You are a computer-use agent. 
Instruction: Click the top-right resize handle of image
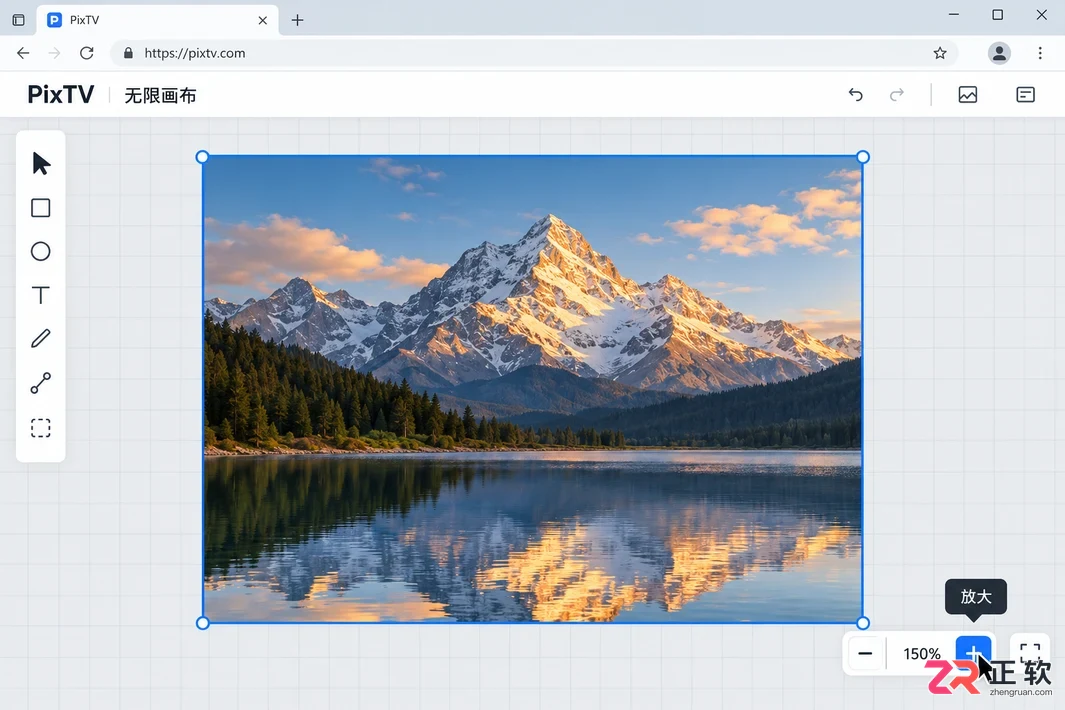(863, 157)
